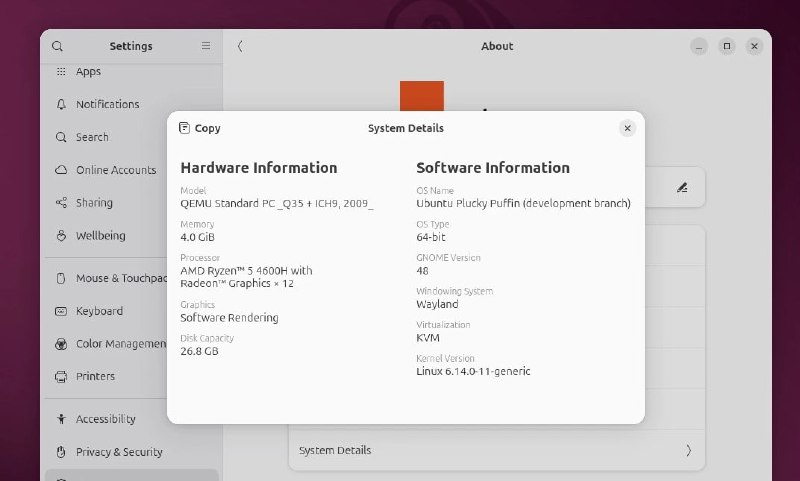
Task: Click the processor text AMD Ryzen 5 4600H
Action: 246,277
